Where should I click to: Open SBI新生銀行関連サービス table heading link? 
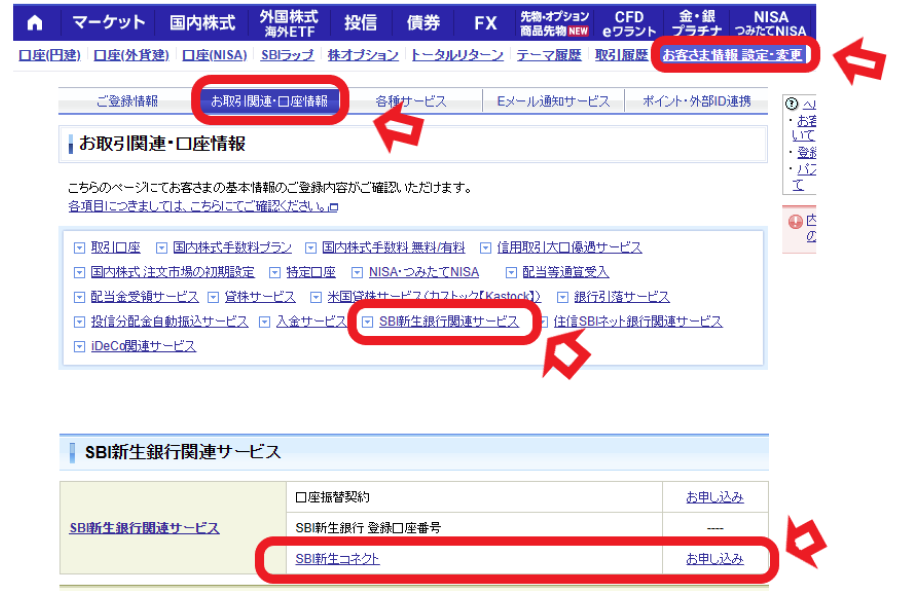coord(144,528)
